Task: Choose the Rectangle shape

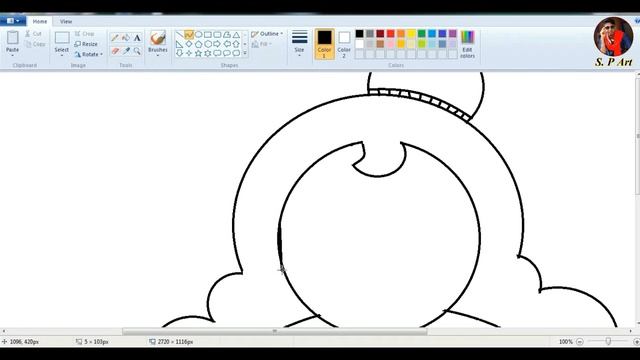Action: point(208,35)
